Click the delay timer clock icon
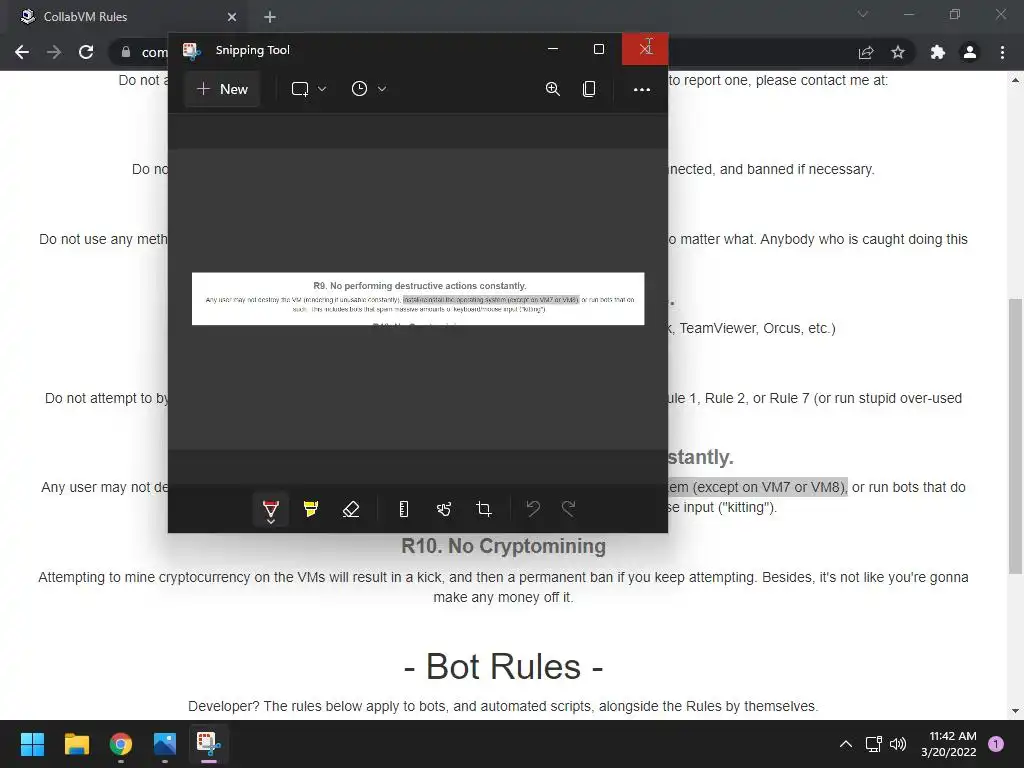Image resolution: width=1024 pixels, height=768 pixels. coord(359,89)
